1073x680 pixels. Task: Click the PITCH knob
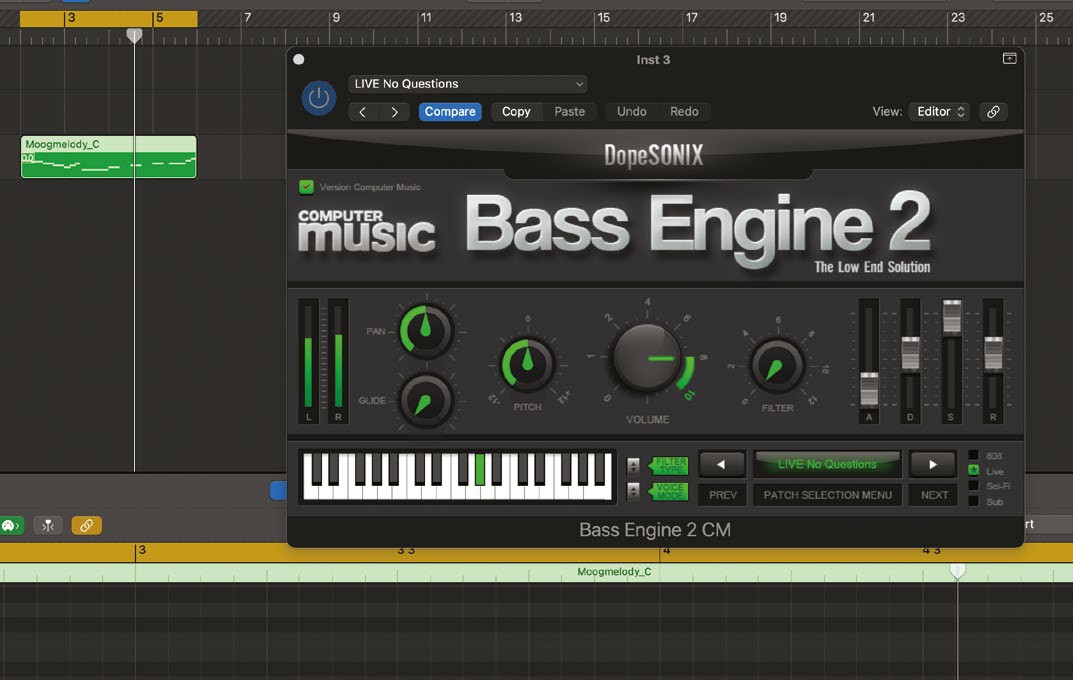527,364
